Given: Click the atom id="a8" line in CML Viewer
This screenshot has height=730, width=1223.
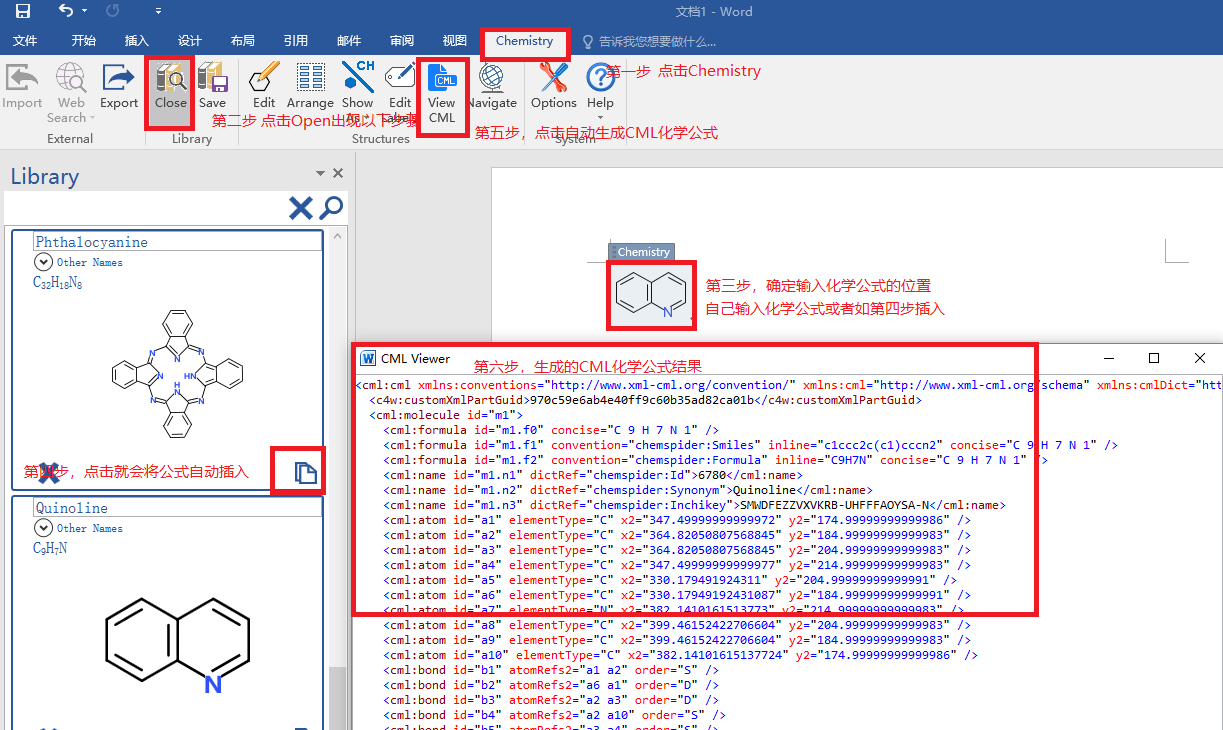Looking at the screenshot, I should pos(677,625).
